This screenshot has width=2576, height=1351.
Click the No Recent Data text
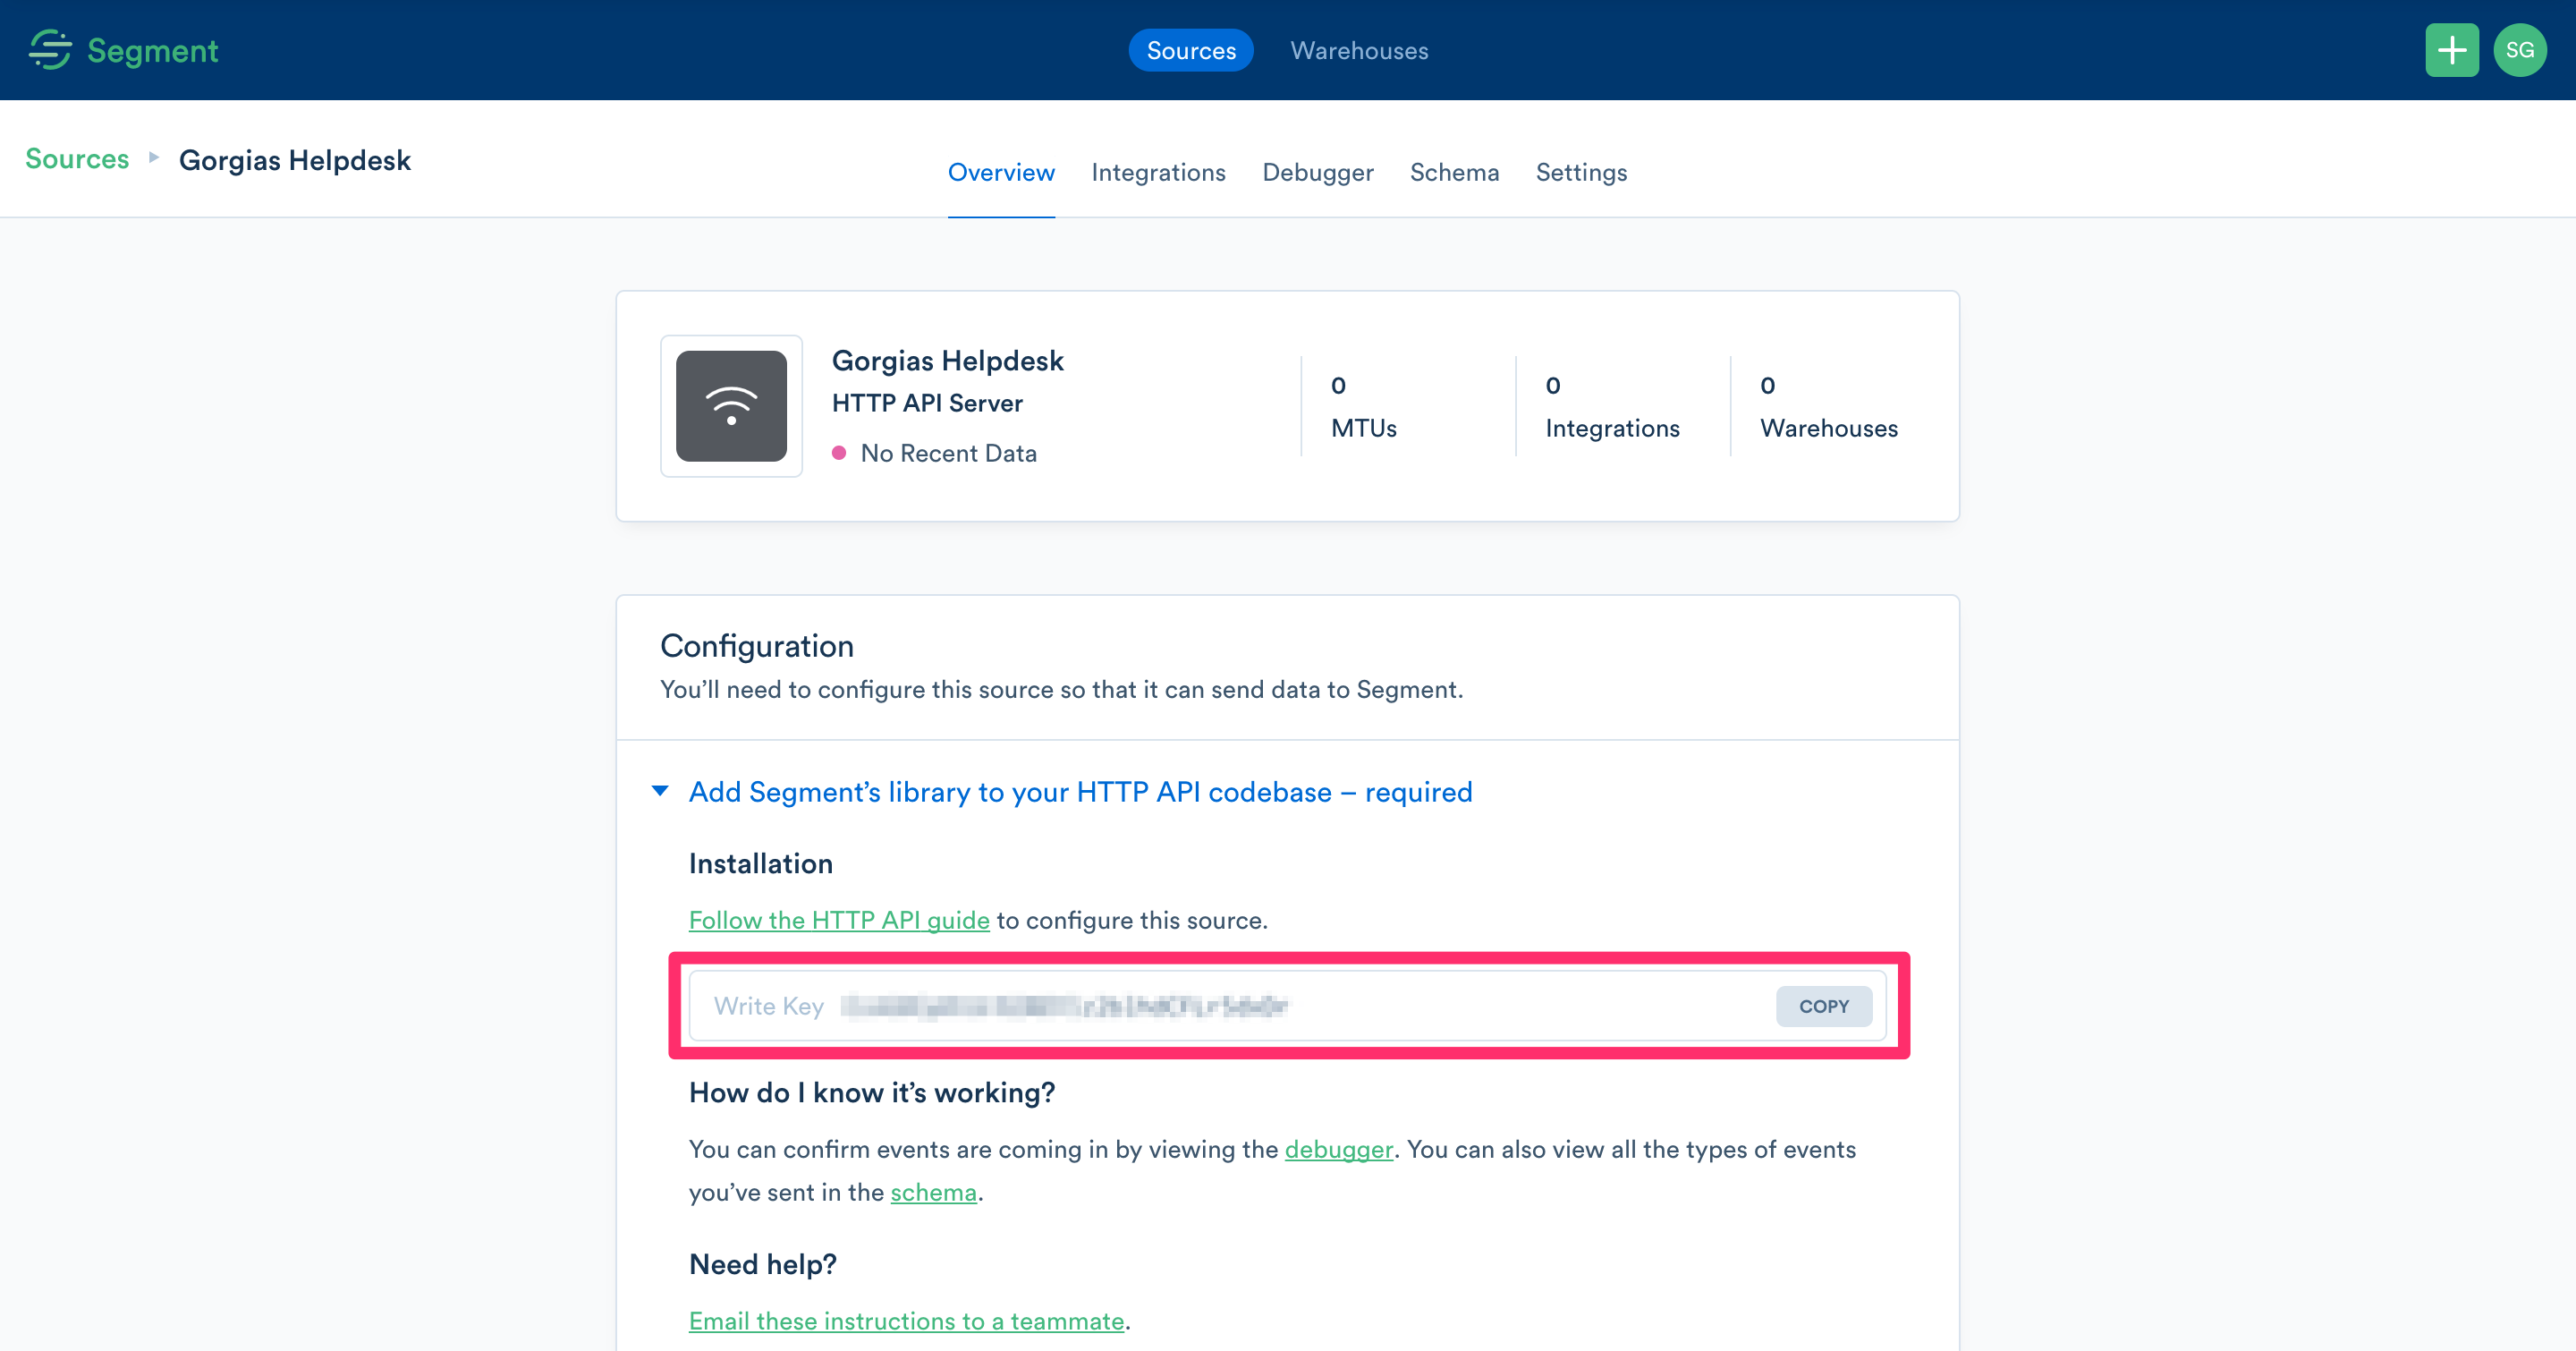[948, 453]
